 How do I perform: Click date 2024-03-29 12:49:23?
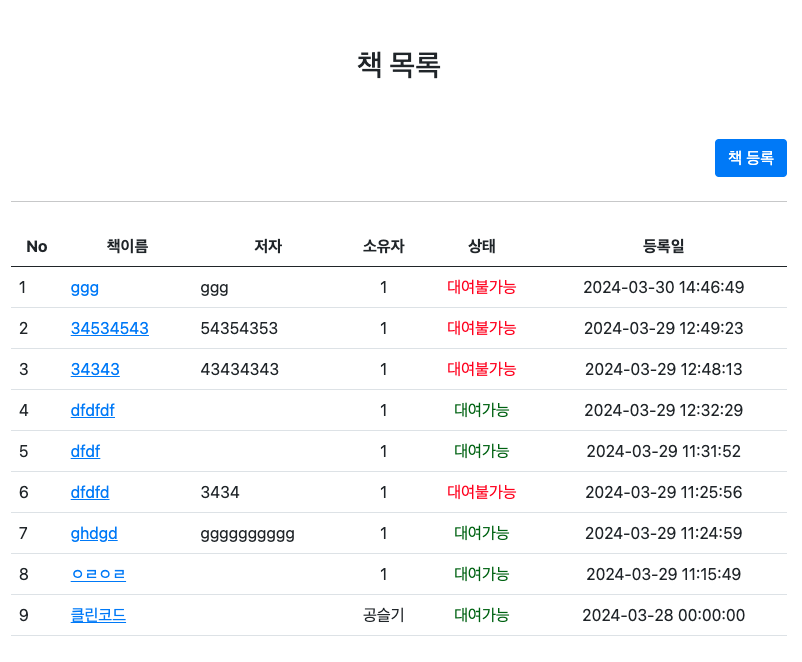[663, 328]
